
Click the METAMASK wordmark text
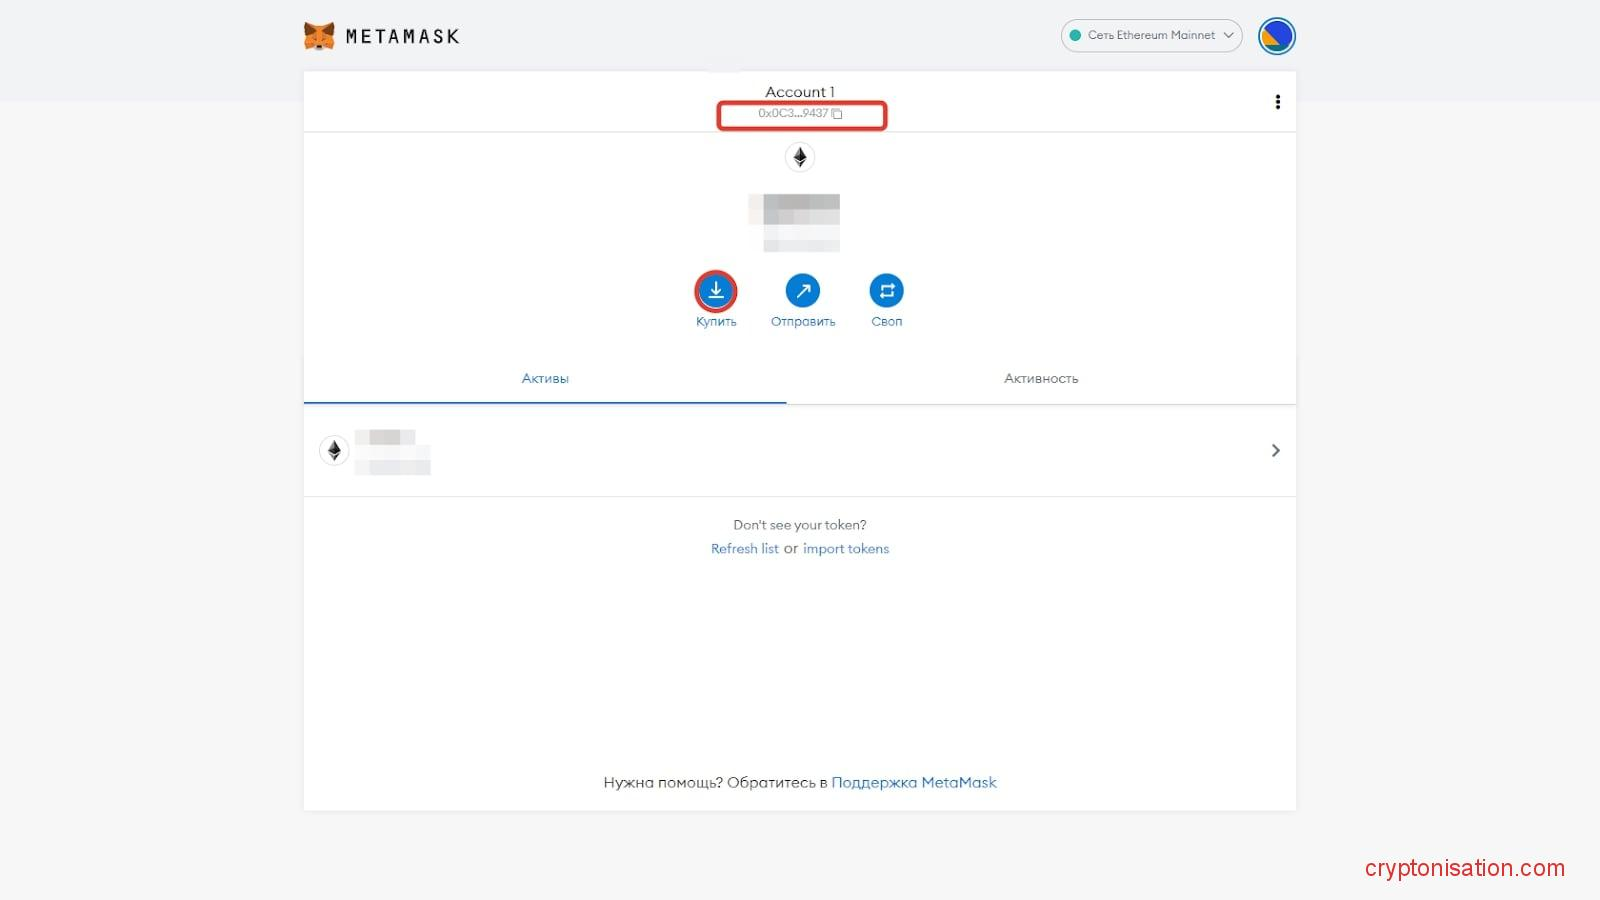click(x=402, y=37)
